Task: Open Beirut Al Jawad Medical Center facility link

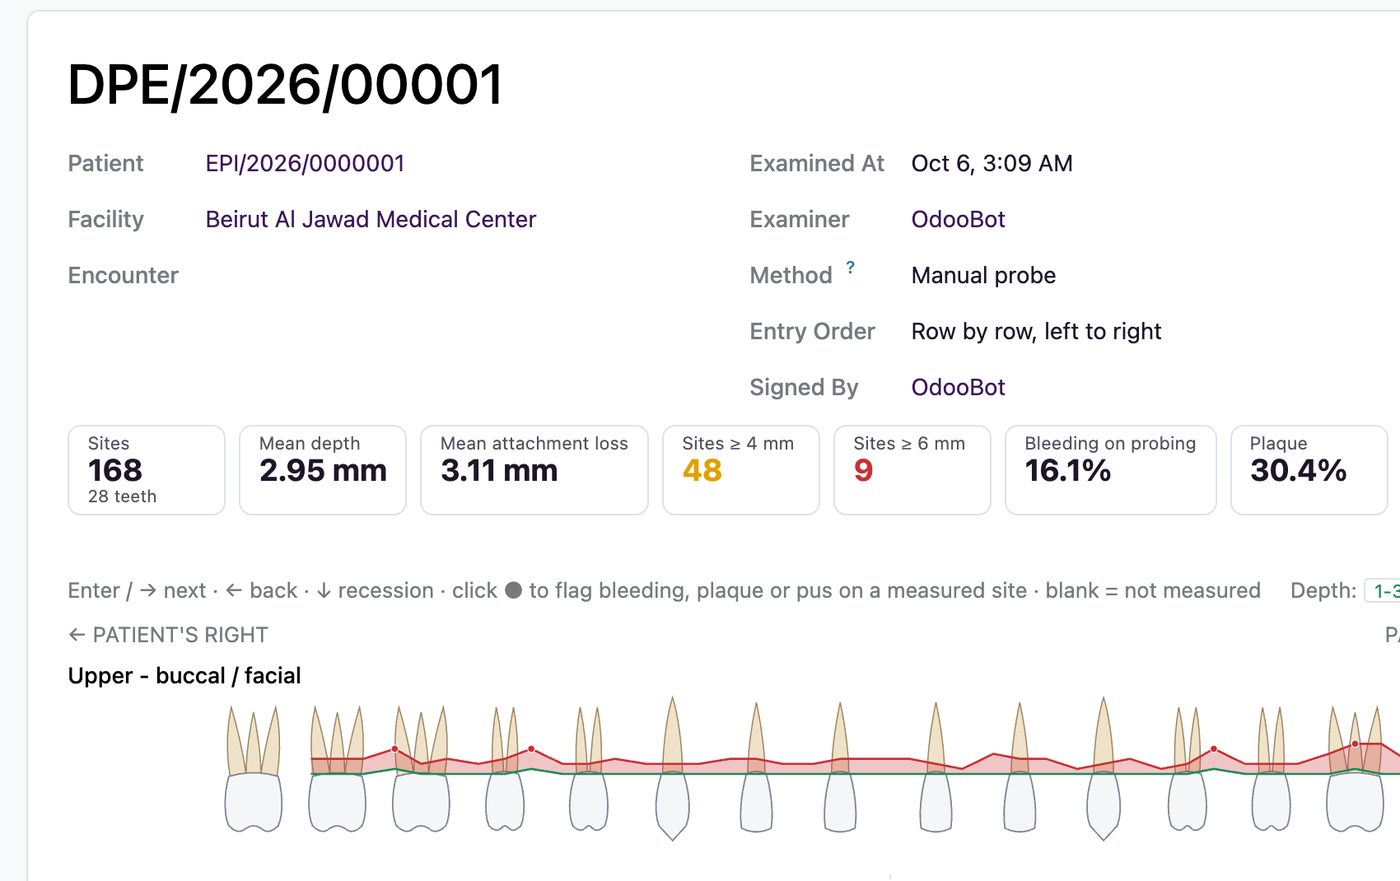Action: point(371,220)
